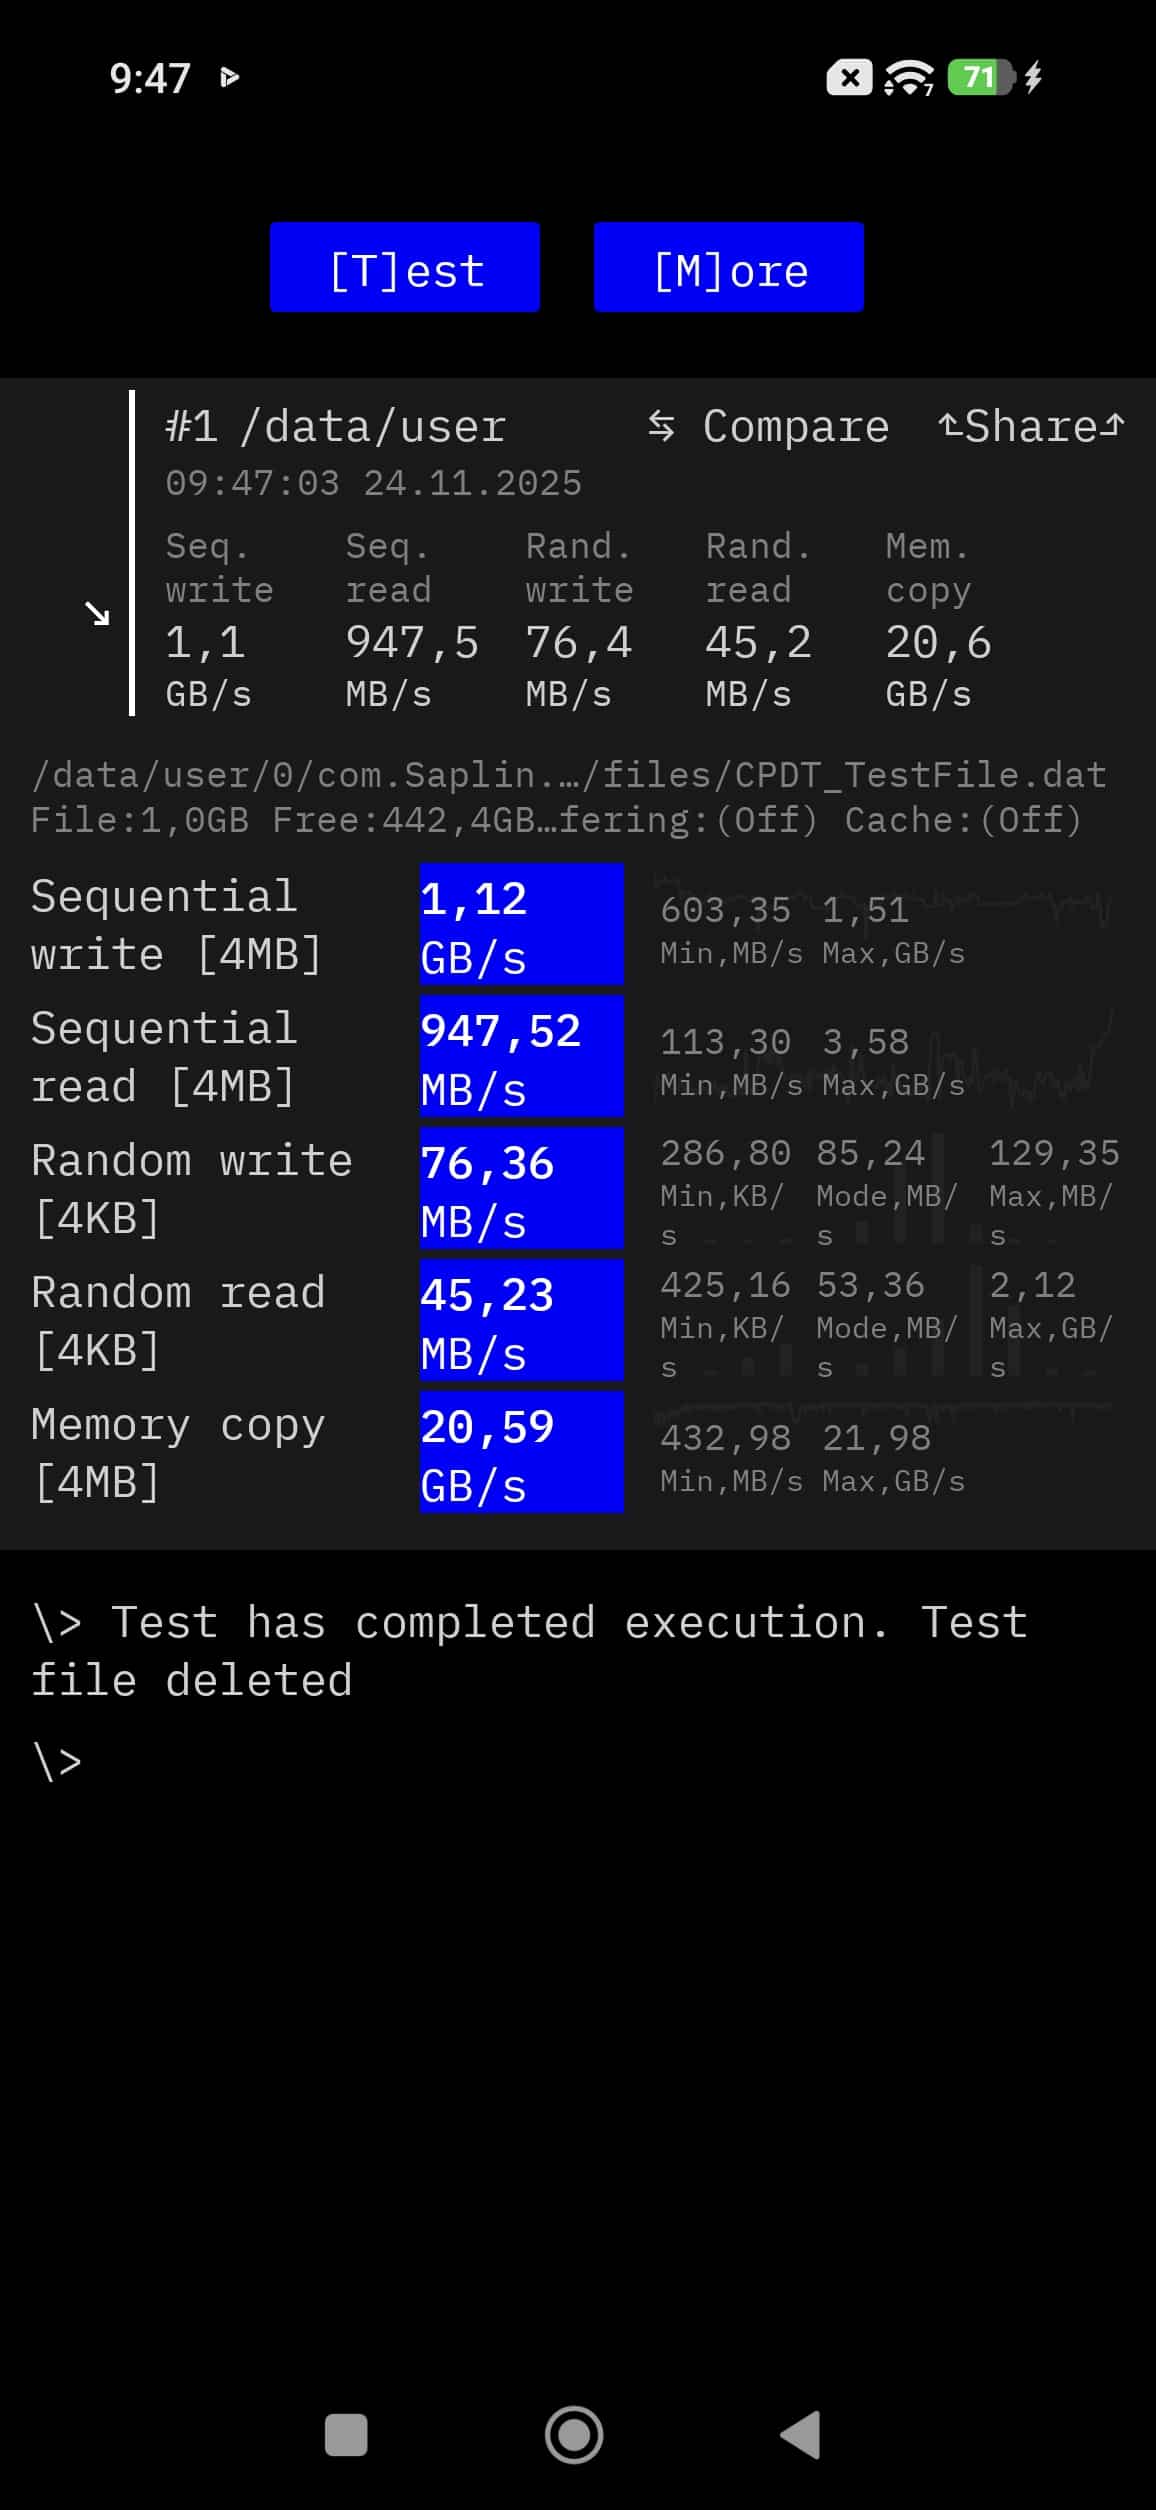The width and height of the screenshot is (1156, 2510).
Task: Share the benchmark result
Action: tap(1031, 427)
